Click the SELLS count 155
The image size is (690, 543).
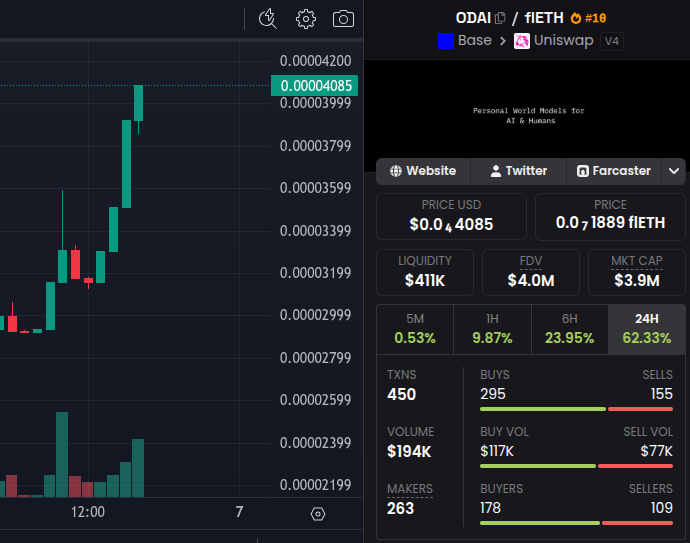(661, 394)
